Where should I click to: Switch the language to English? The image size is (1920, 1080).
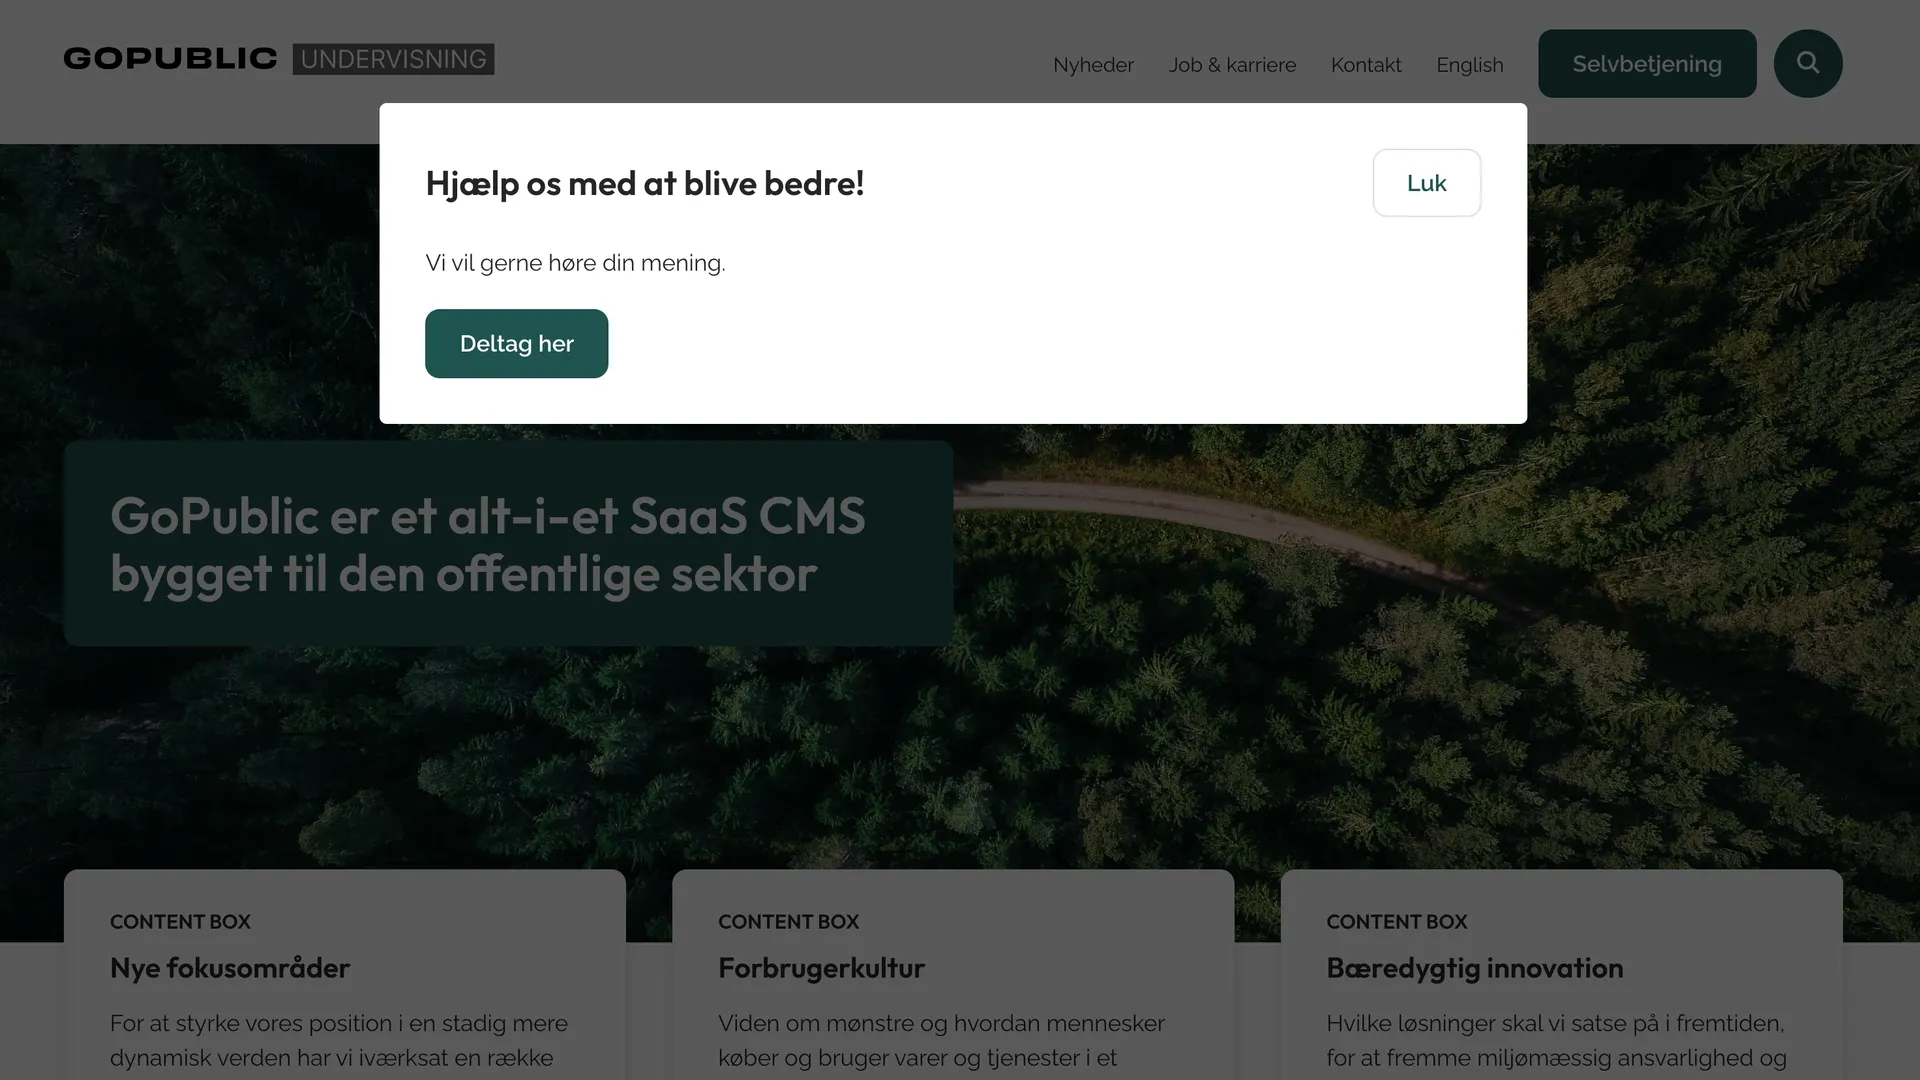1469,65
